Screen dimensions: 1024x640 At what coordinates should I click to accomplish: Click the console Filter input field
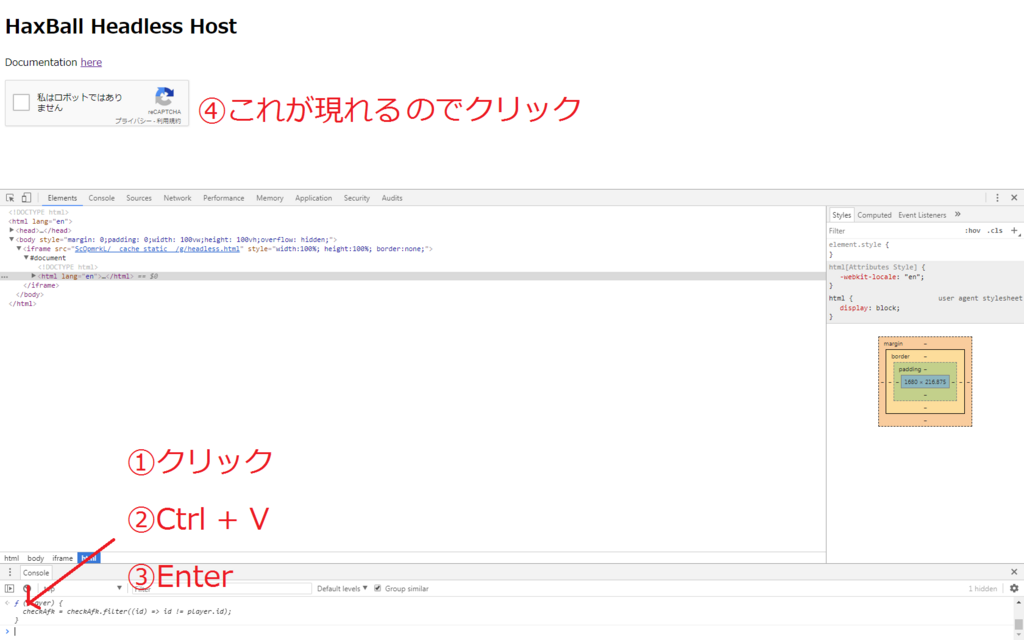(221, 588)
